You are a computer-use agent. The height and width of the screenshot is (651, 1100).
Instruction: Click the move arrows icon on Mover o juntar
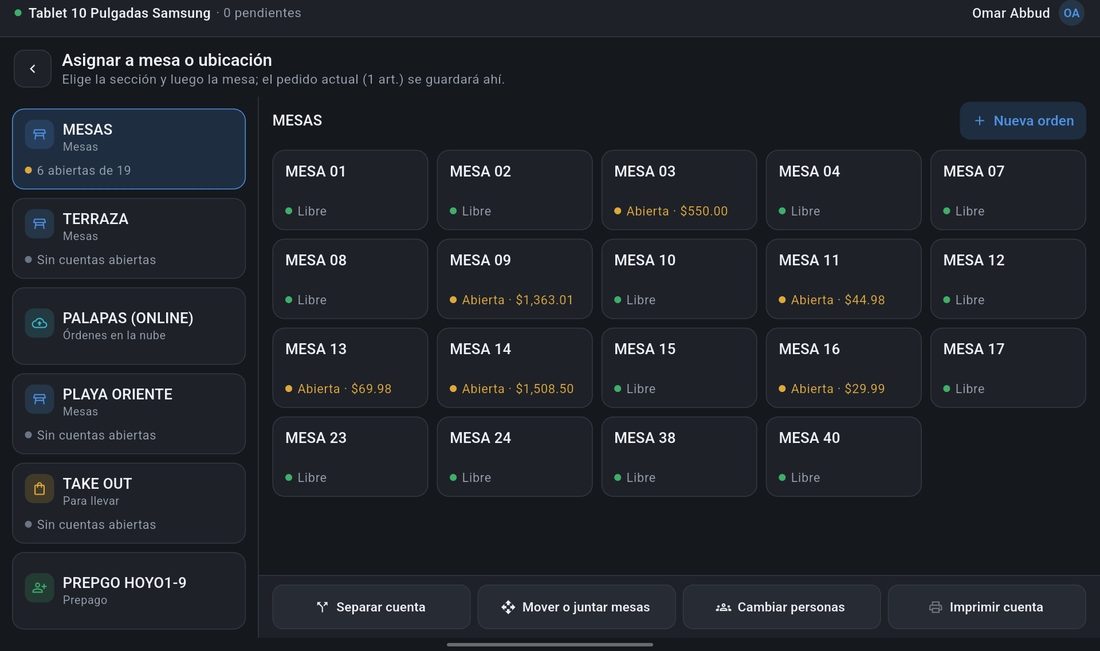508,607
